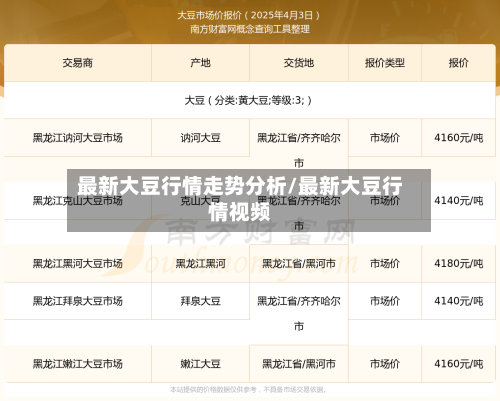
Task: Click '4140元/吨' in the 拜泉 row
Action: point(458,301)
